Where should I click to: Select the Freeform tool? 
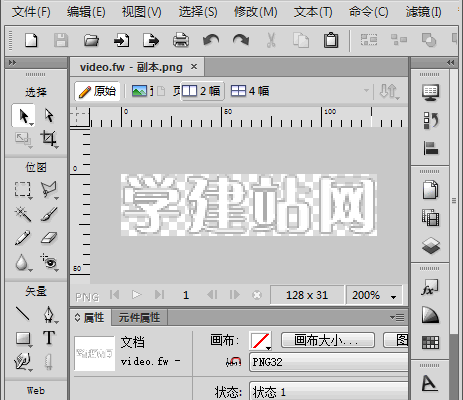[23, 362]
